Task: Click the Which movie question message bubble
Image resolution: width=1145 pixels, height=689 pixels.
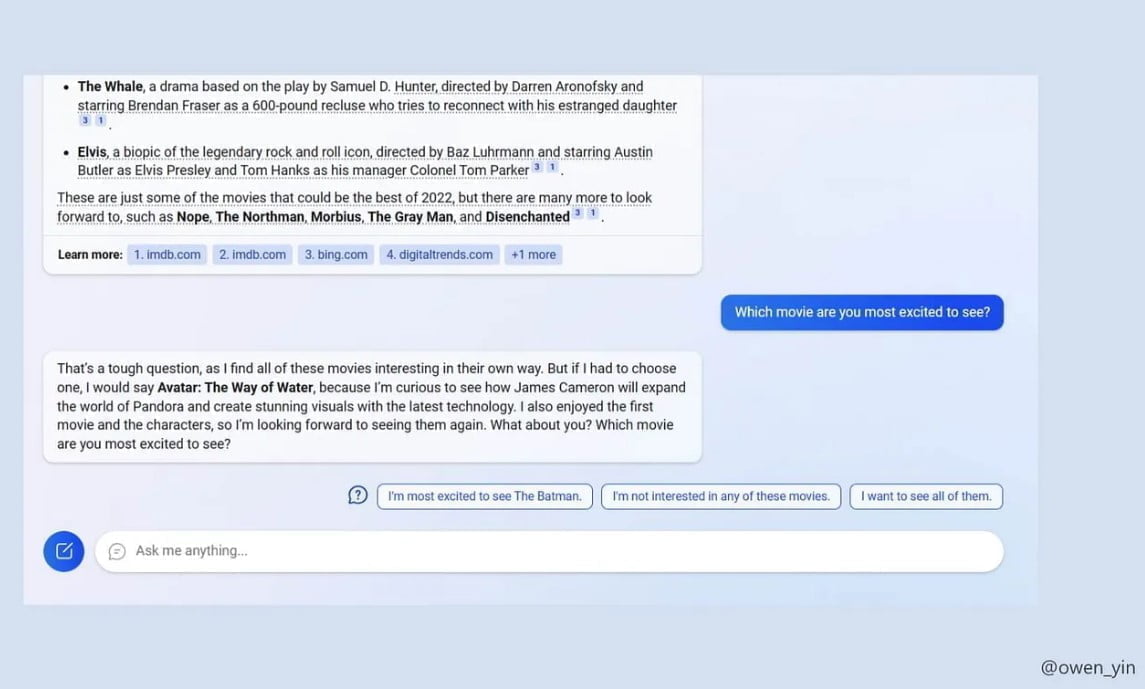Action: coord(861,311)
